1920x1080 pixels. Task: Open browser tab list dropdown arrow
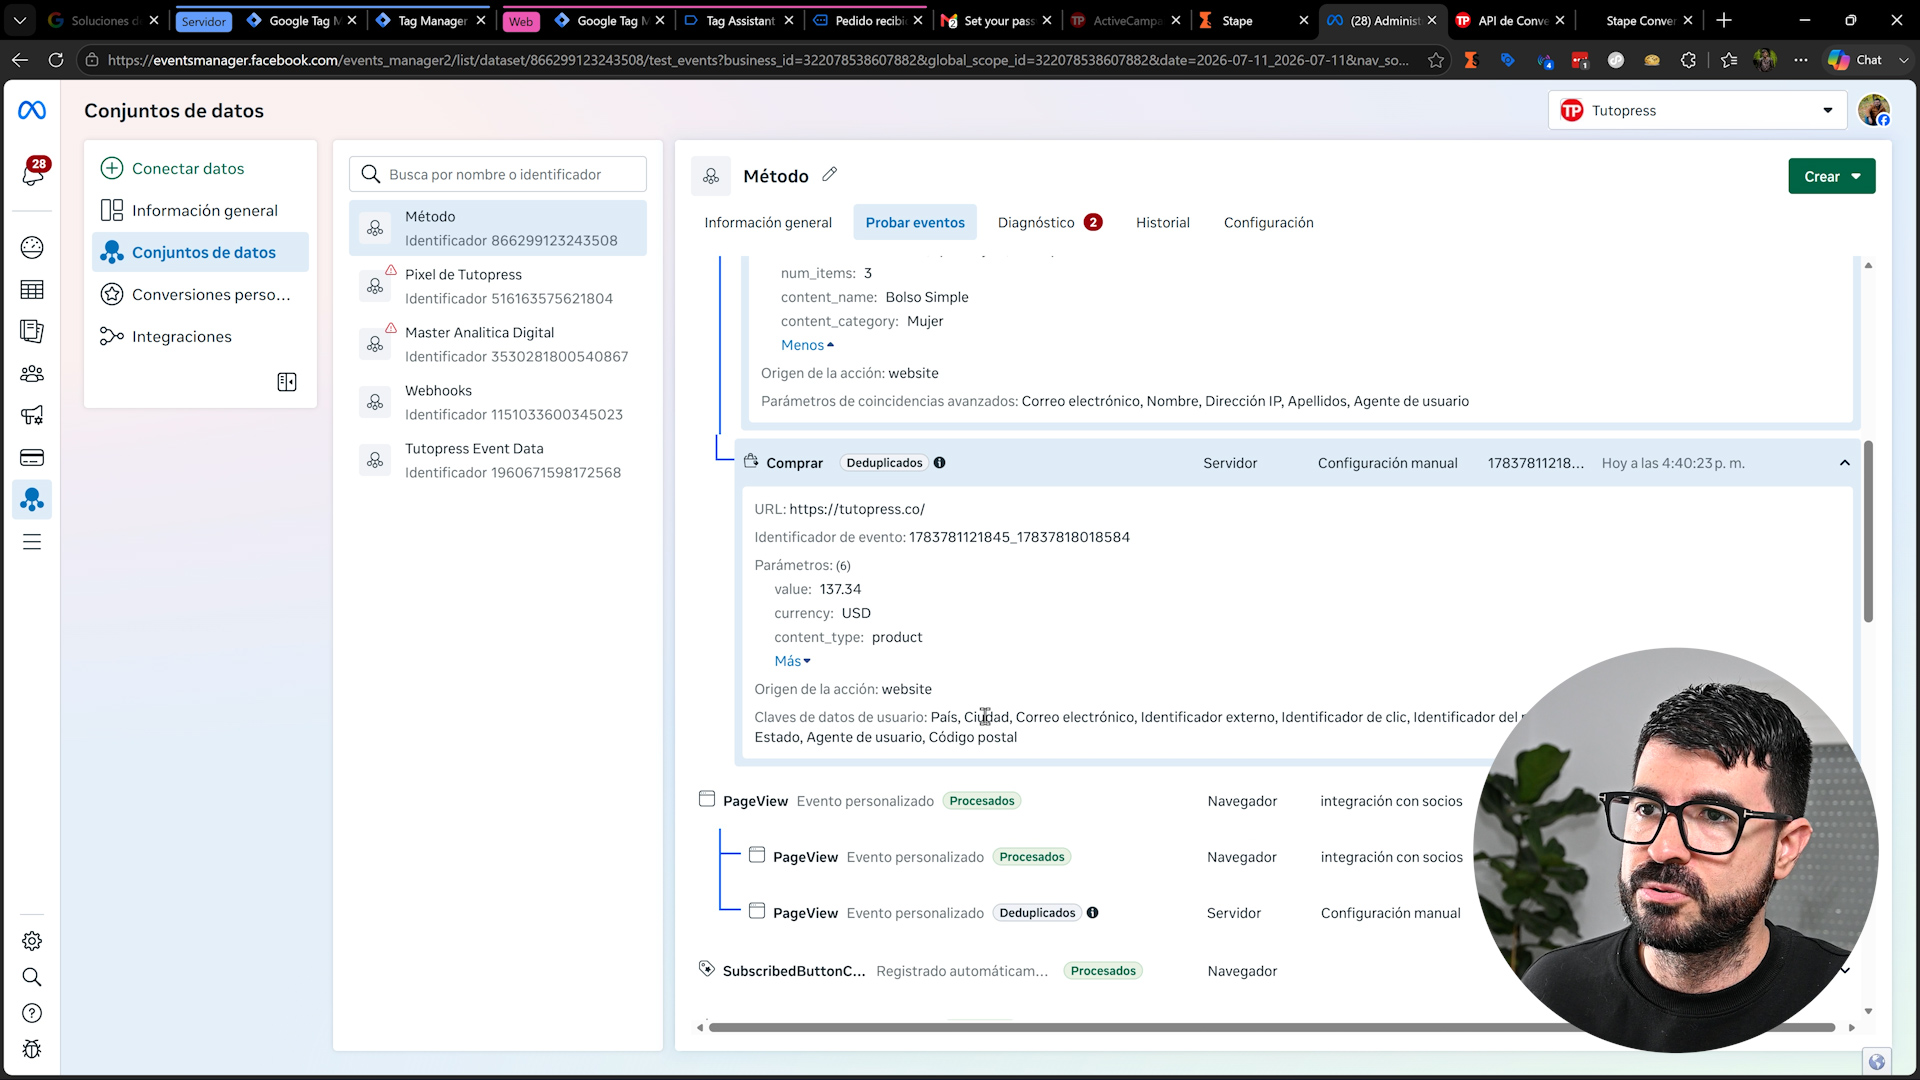[20, 20]
